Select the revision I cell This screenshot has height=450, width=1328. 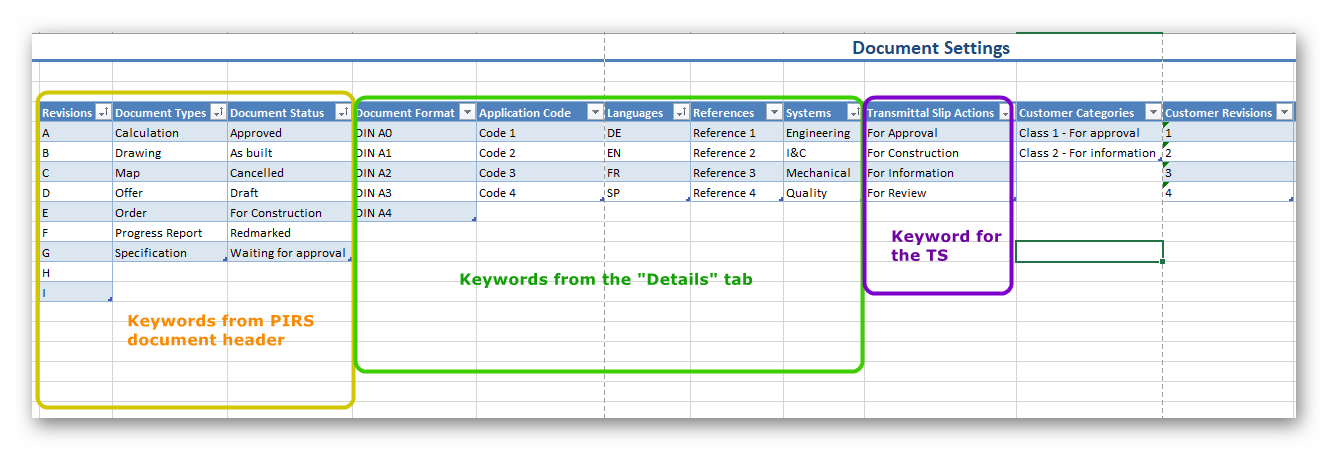(76, 293)
